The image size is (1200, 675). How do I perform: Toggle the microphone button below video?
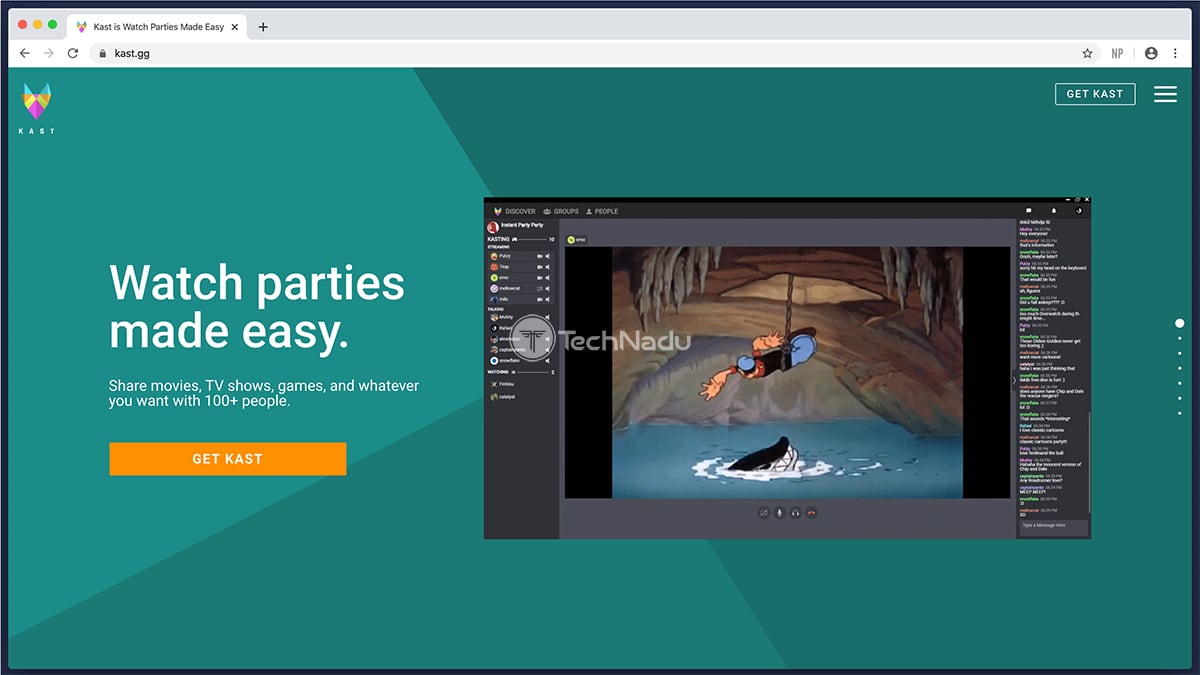tap(779, 513)
